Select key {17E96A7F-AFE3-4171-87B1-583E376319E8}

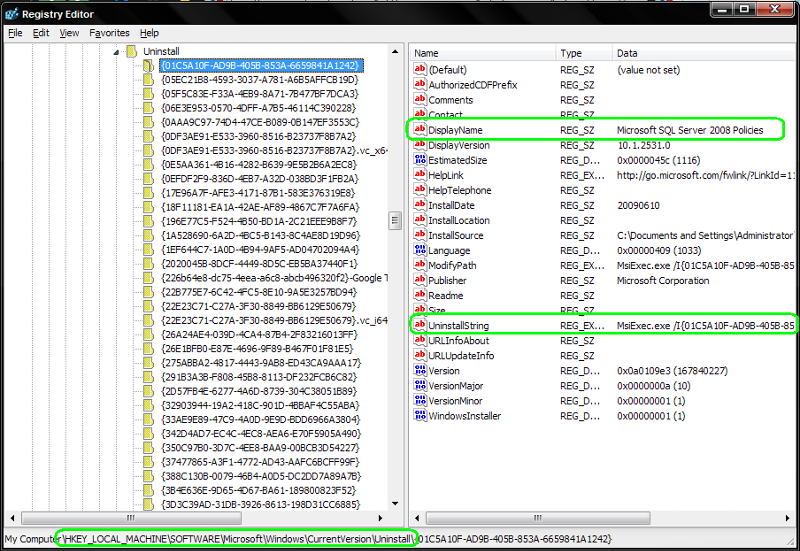(x=258, y=193)
